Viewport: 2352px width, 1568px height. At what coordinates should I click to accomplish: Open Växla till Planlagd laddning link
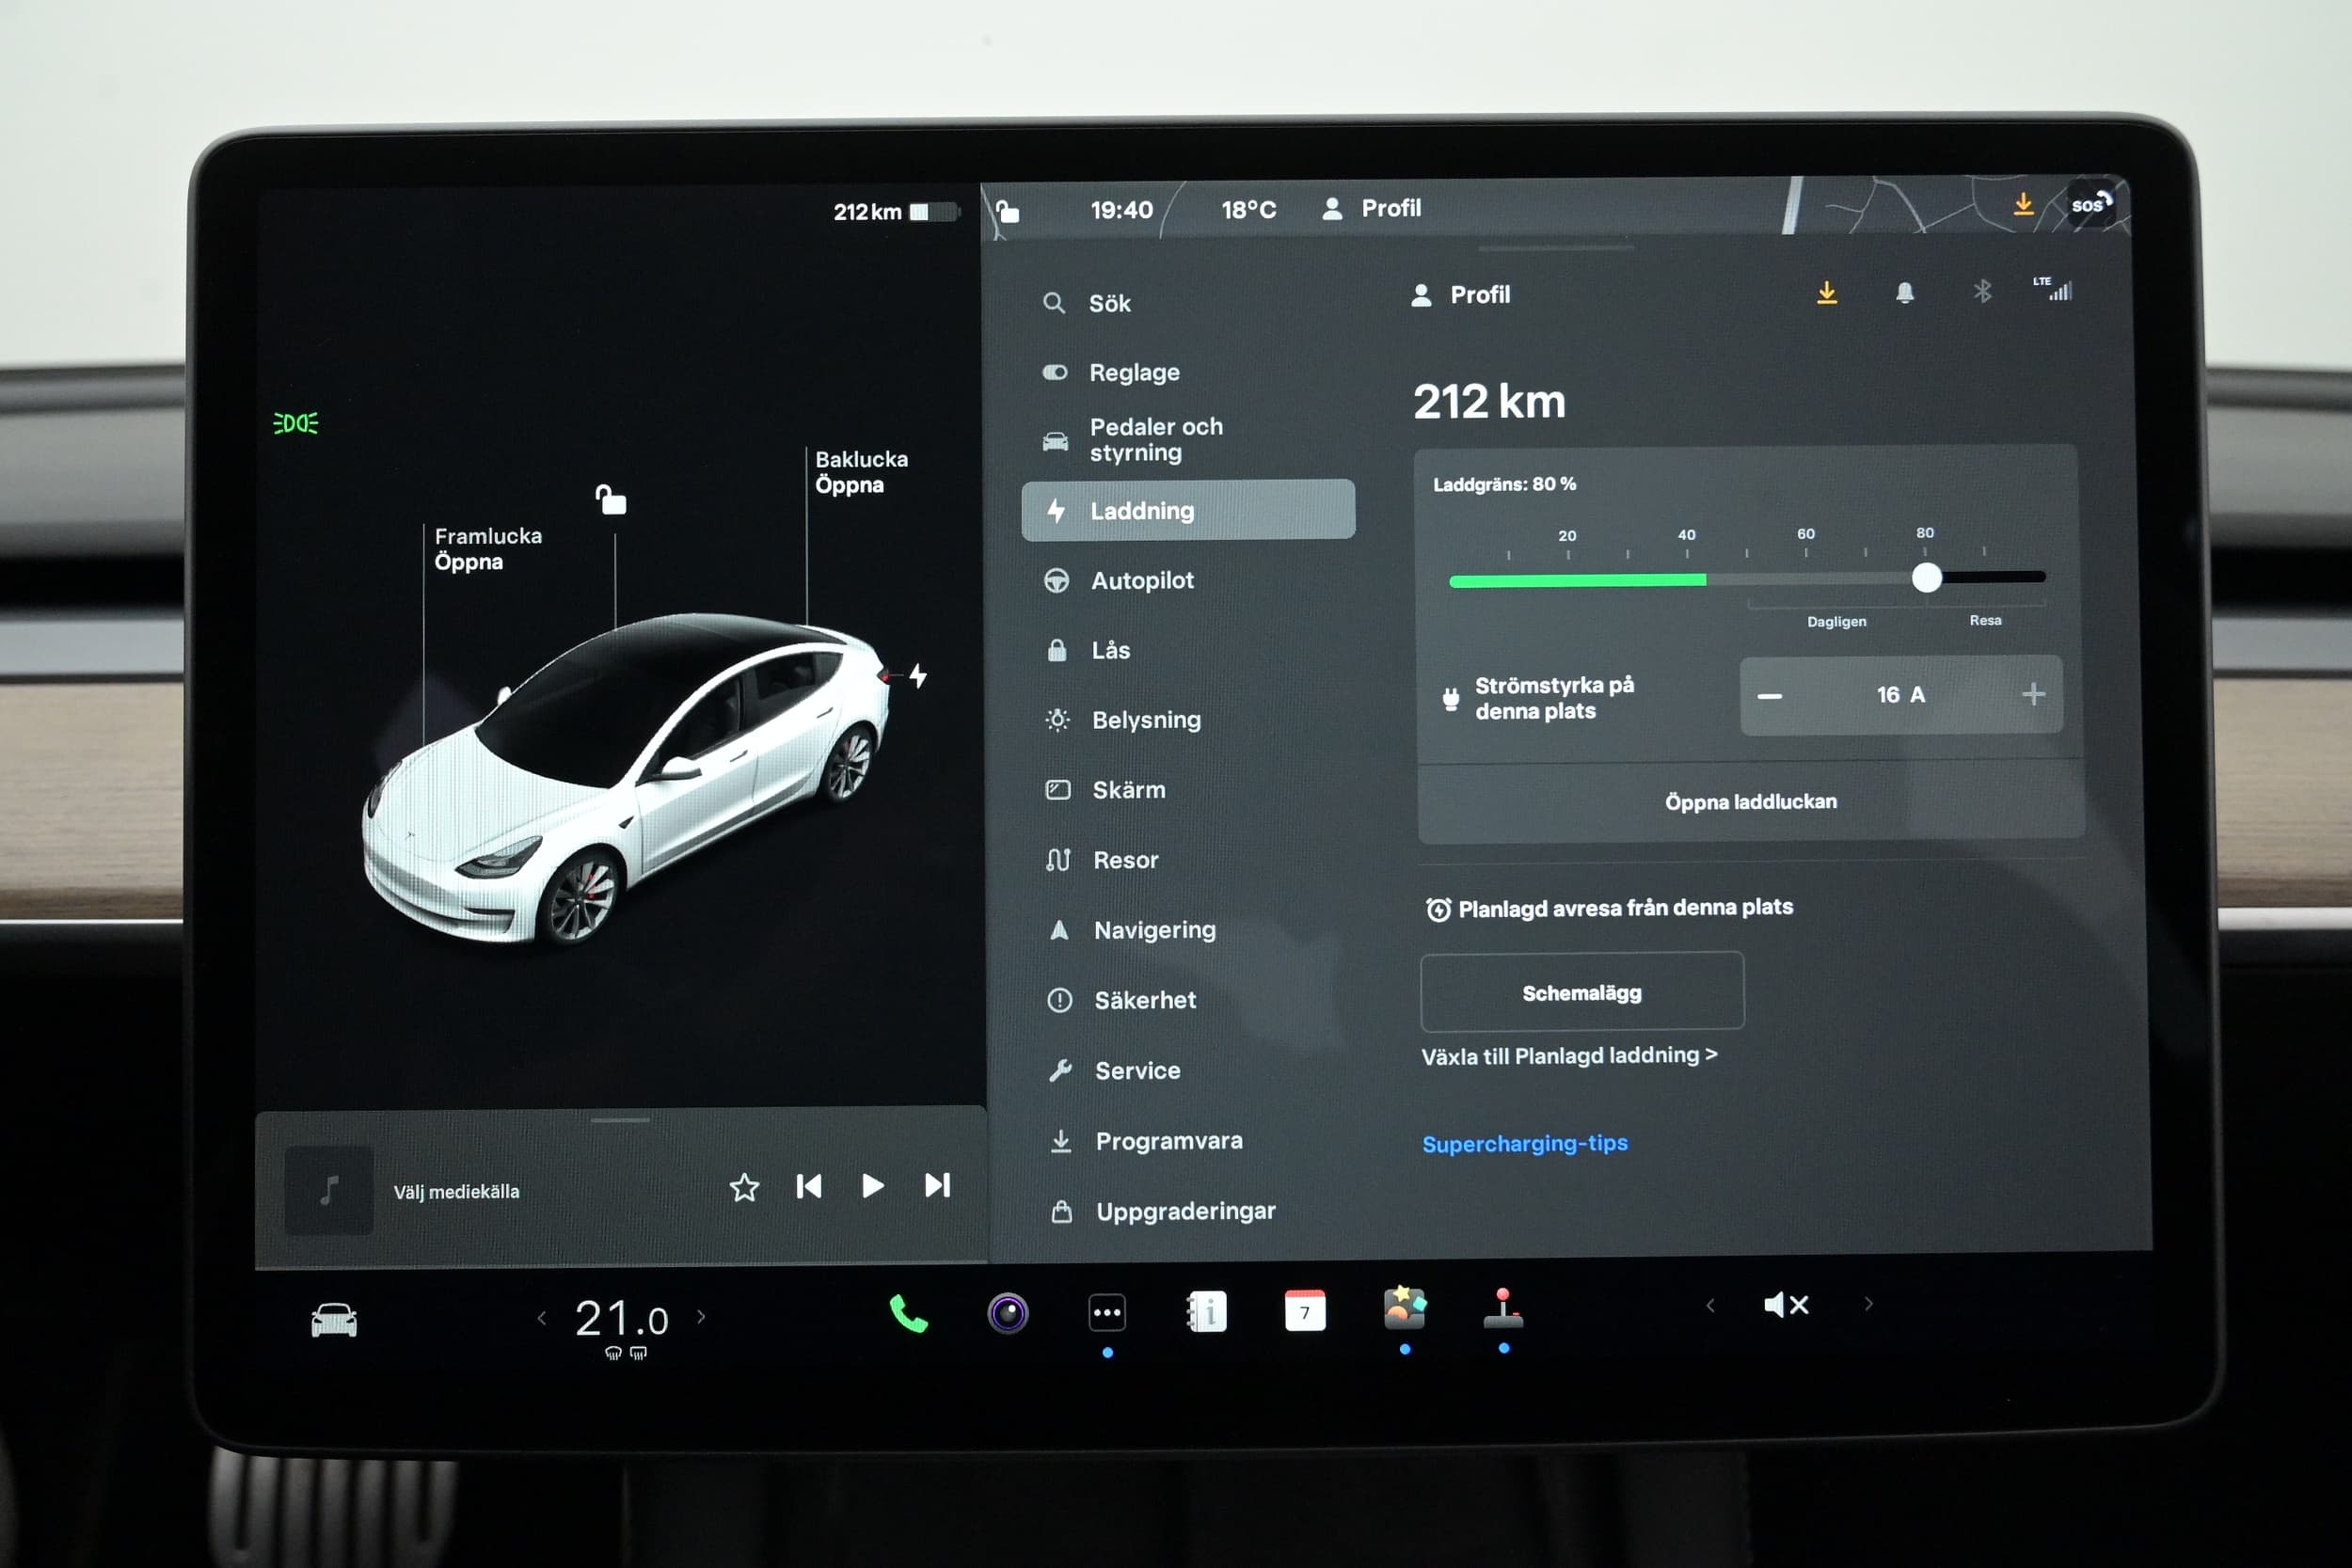click(x=1569, y=1055)
